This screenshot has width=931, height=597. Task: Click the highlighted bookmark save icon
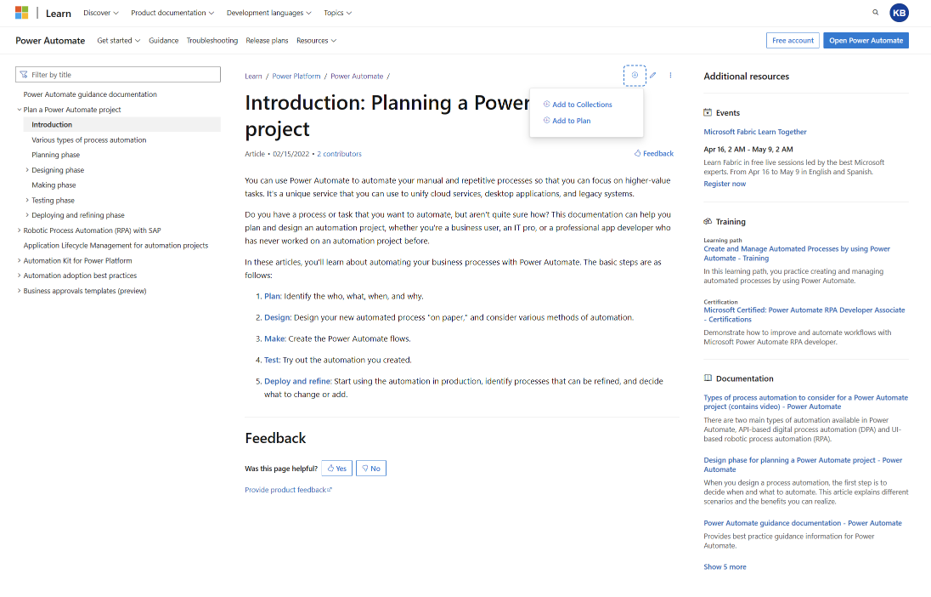tap(635, 74)
